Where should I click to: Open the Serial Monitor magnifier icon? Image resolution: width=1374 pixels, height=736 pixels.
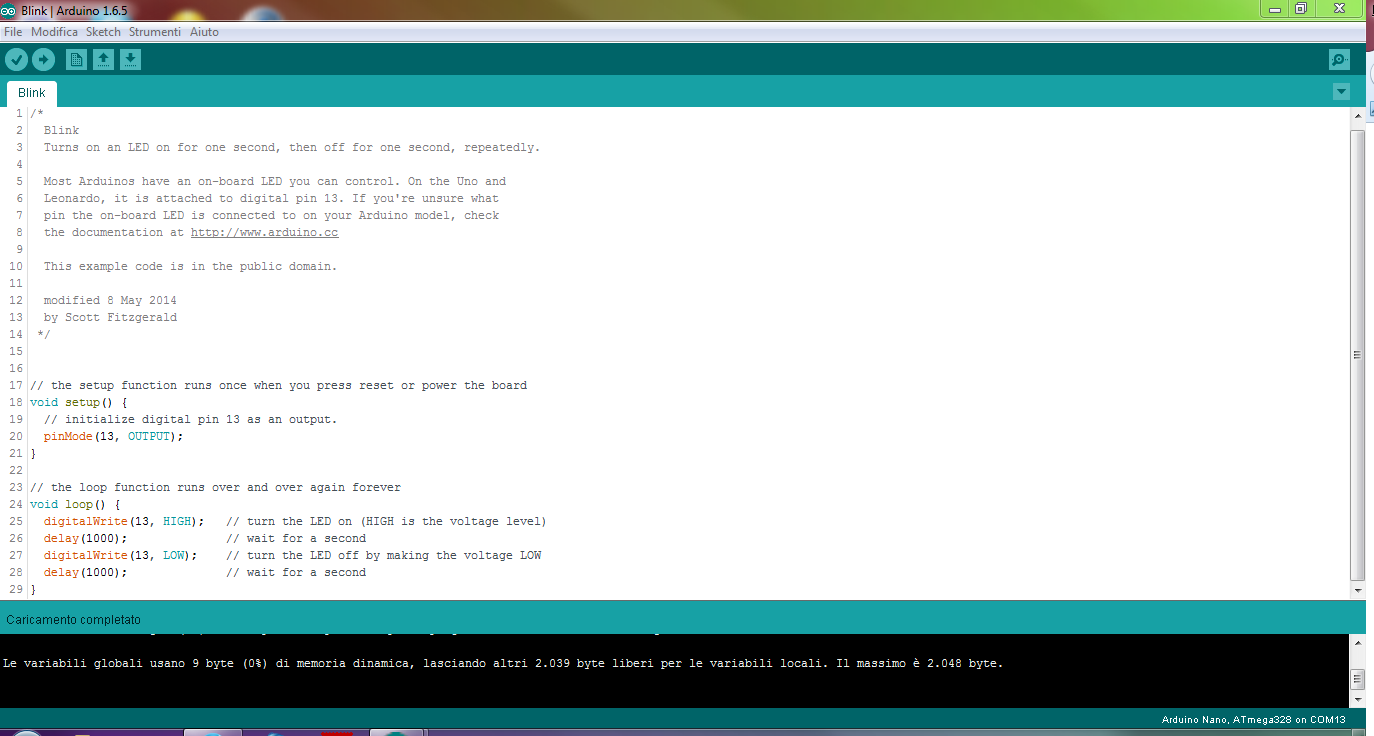pyautogui.click(x=1339, y=60)
